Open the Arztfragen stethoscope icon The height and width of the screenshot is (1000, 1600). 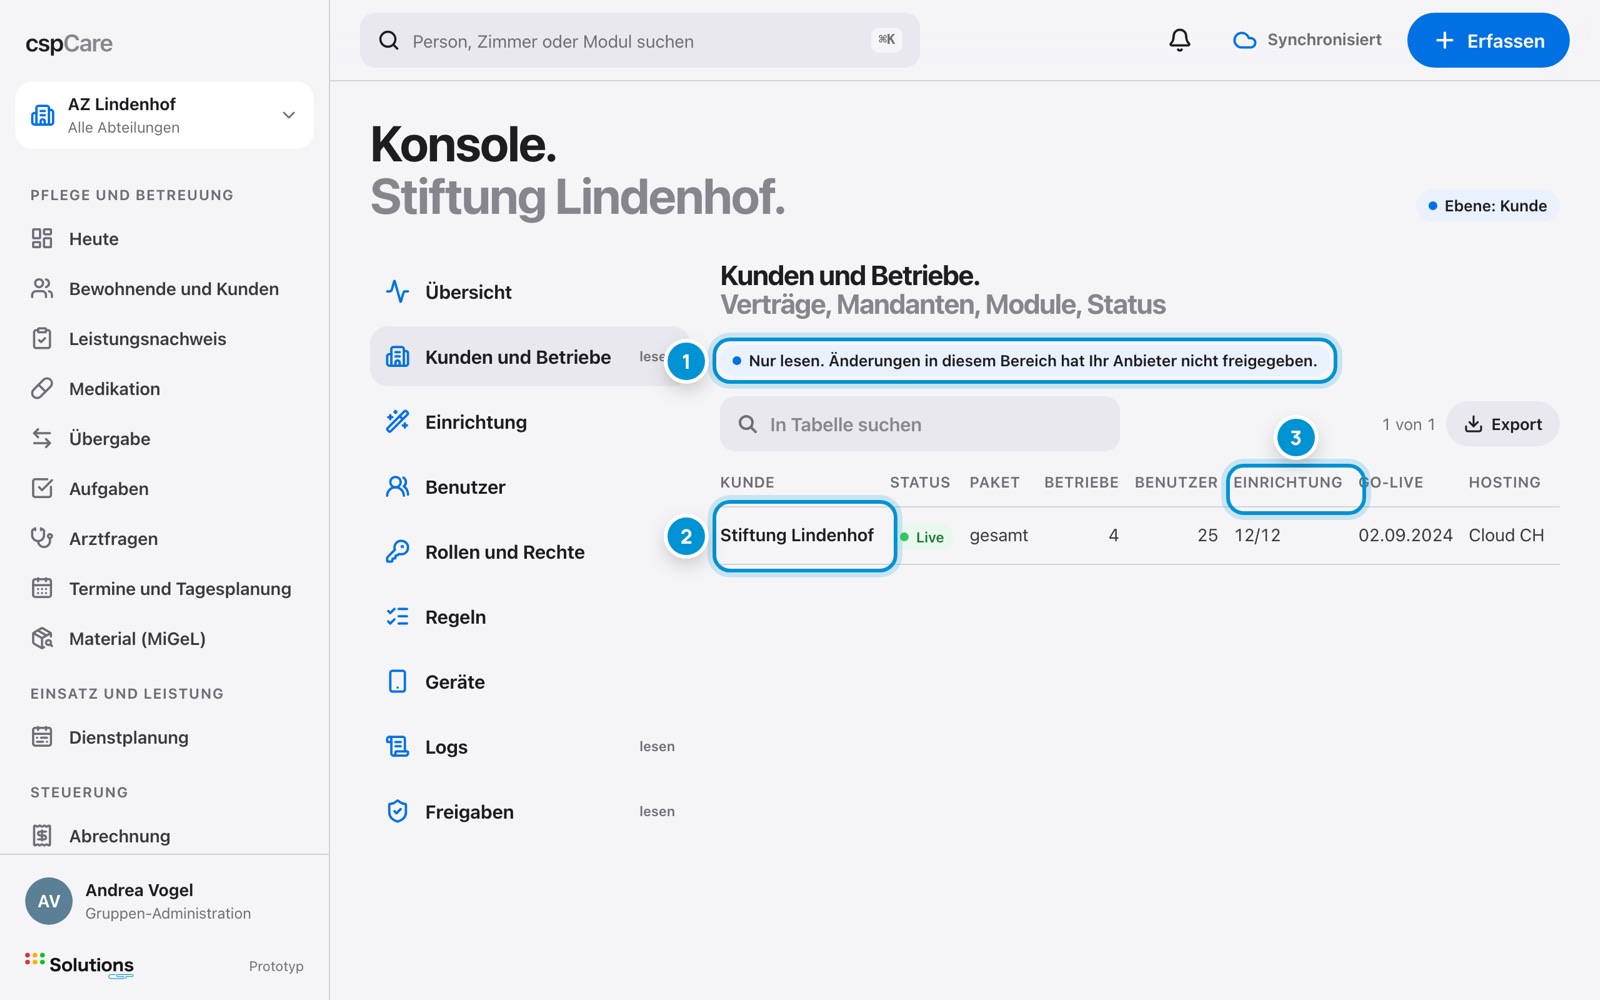(x=42, y=538)
